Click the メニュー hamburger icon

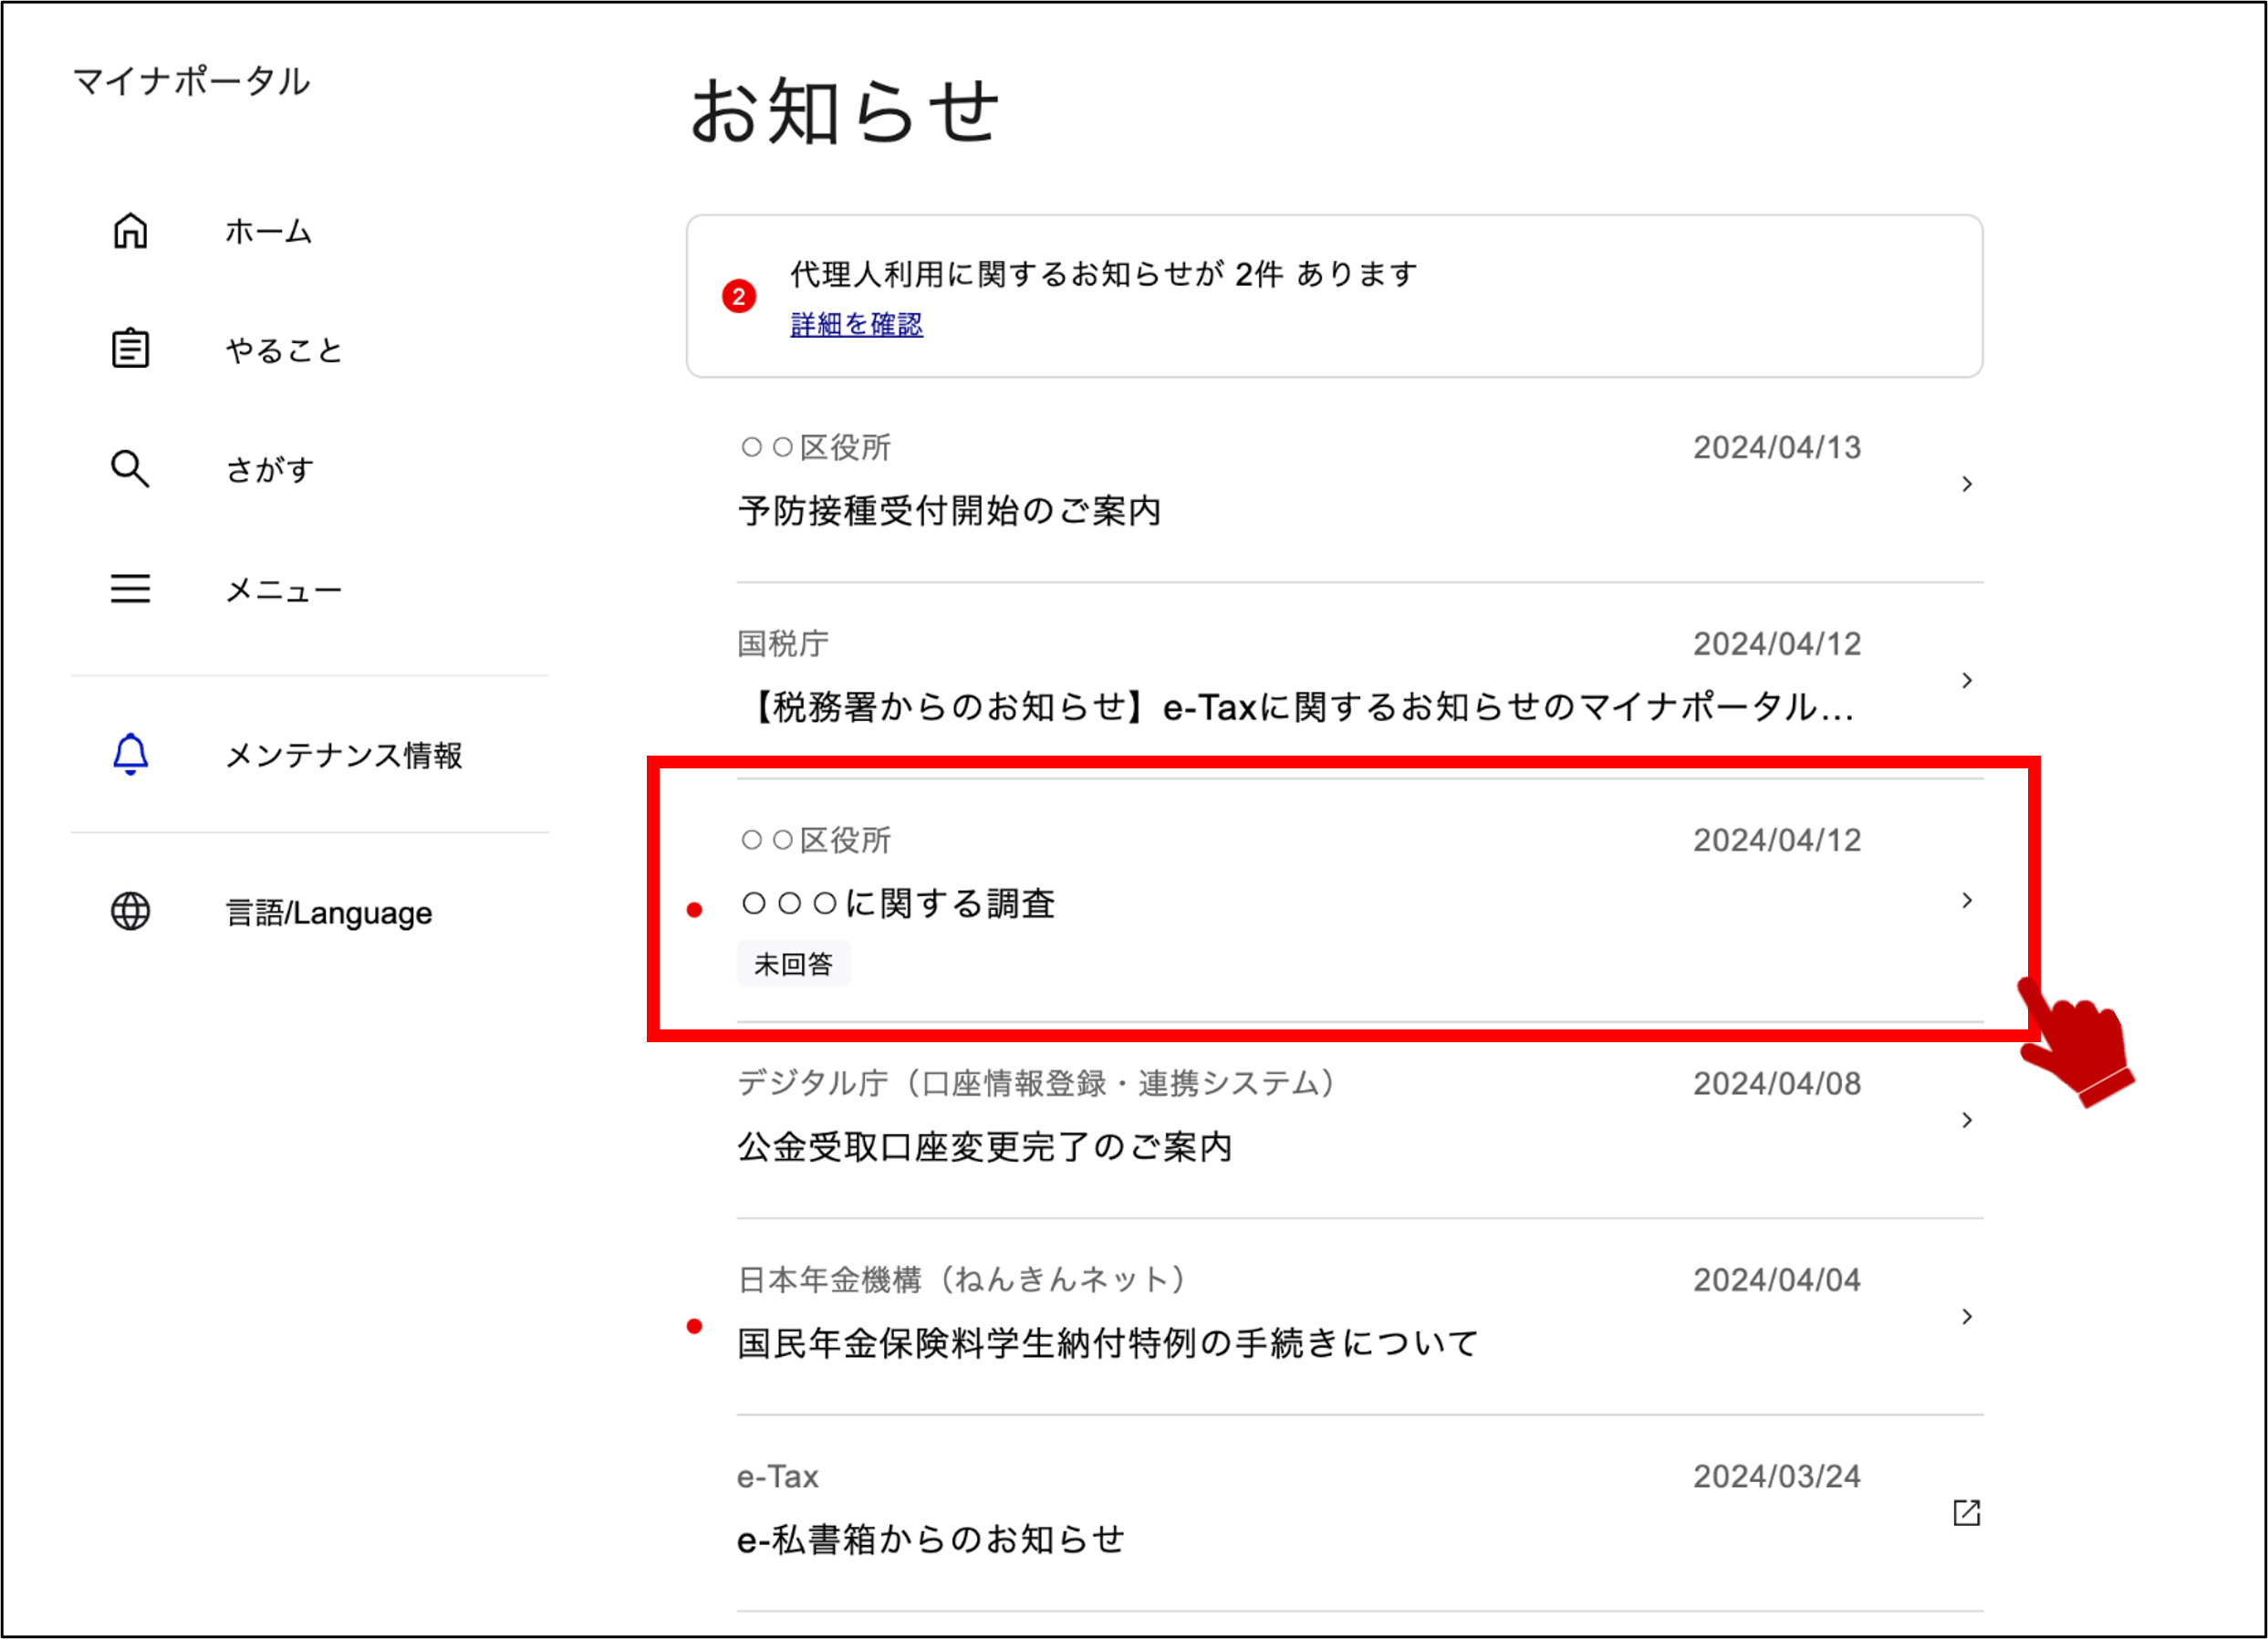(x=130, y=589)
